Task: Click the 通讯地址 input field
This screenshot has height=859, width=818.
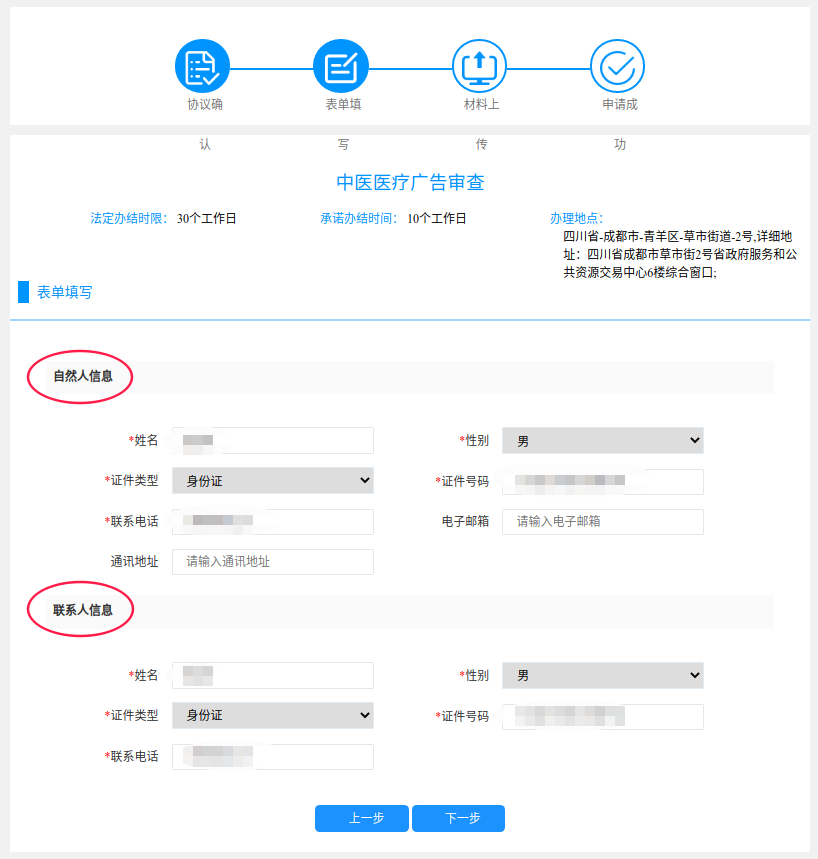Action: (x=272, y=562)
